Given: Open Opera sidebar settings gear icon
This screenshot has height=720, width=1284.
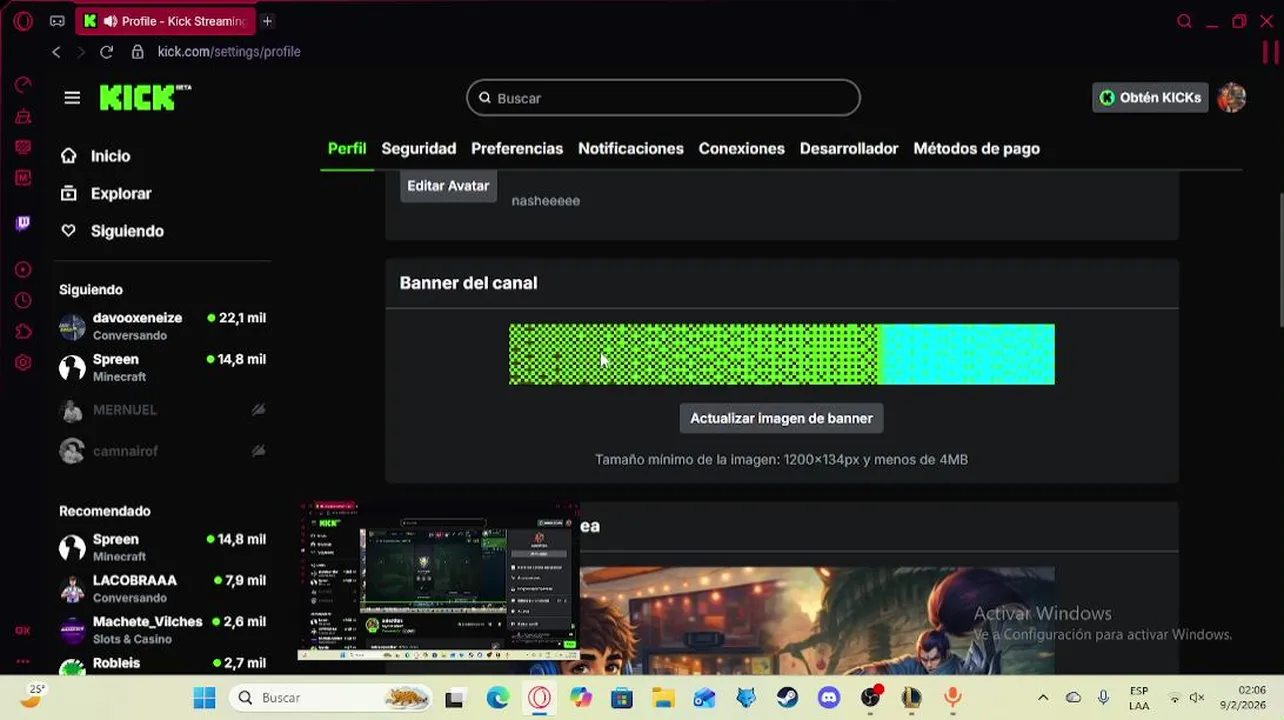Looking at the screenshot, I should pos(23,363).
